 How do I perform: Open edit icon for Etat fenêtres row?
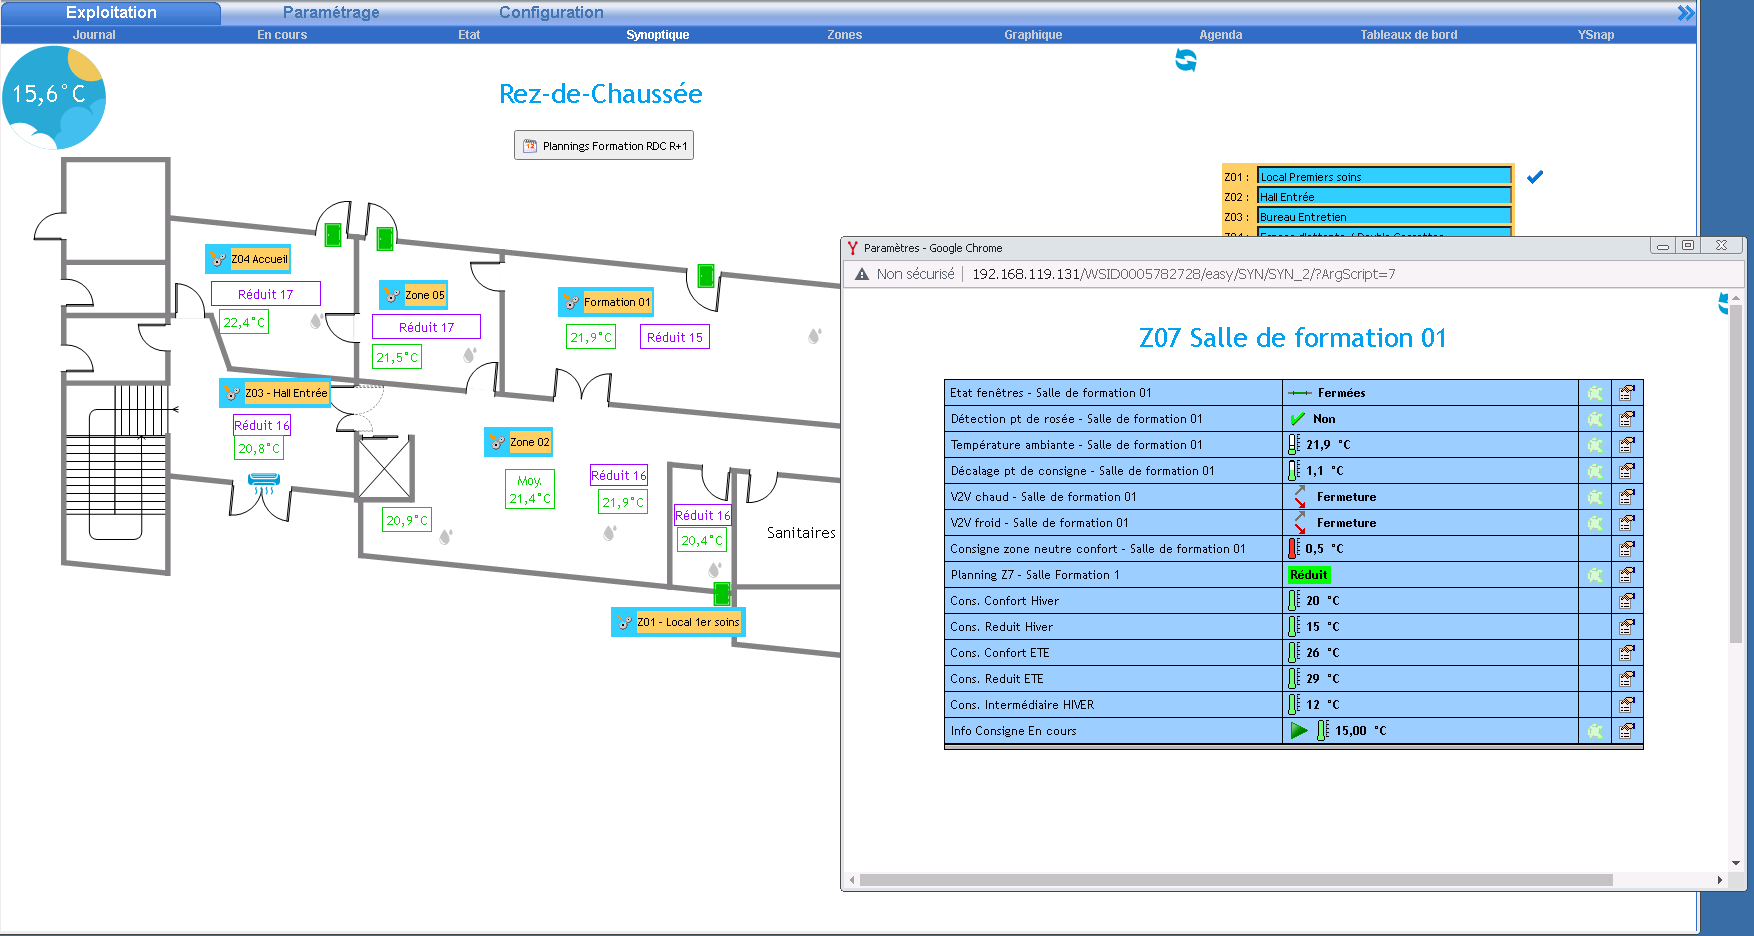pos(1627,393)
